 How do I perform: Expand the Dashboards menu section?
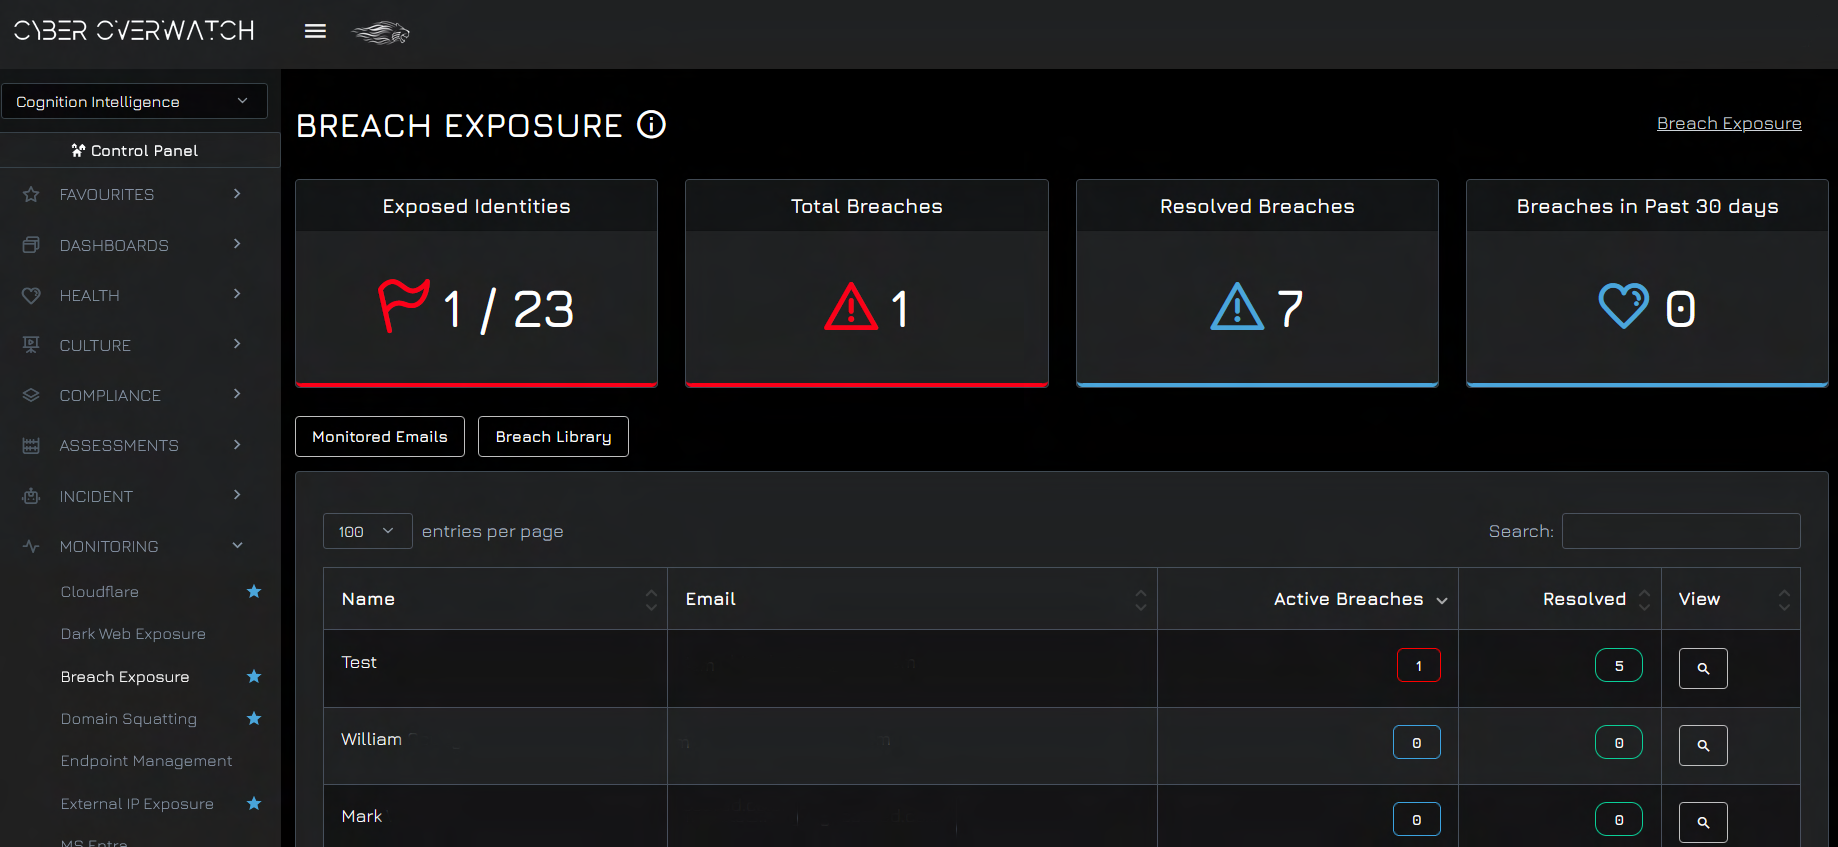[140, 245]
